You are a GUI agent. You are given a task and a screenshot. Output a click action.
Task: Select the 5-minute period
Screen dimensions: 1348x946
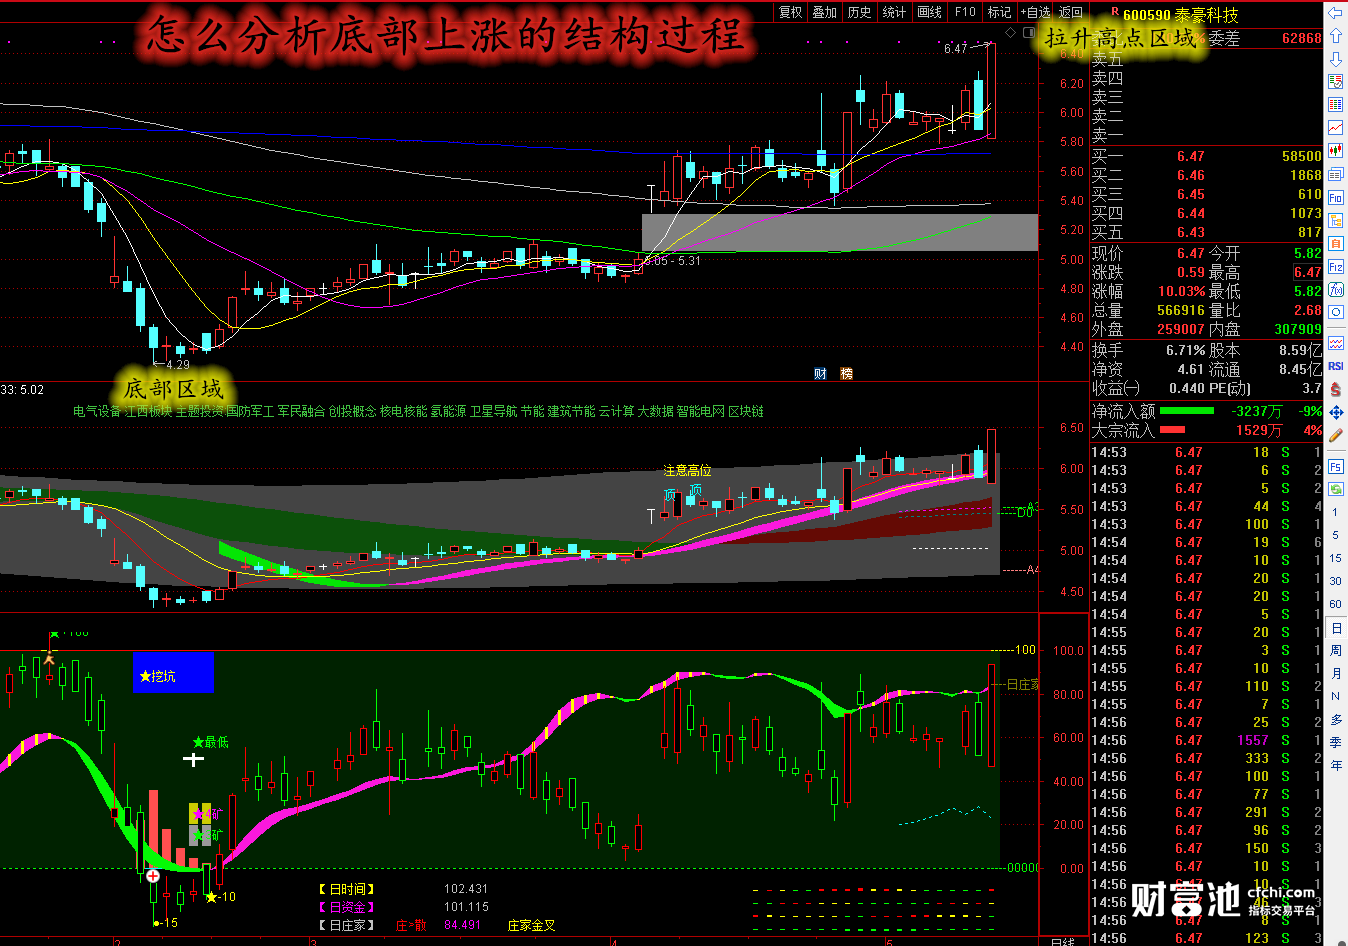(1335, 535)
